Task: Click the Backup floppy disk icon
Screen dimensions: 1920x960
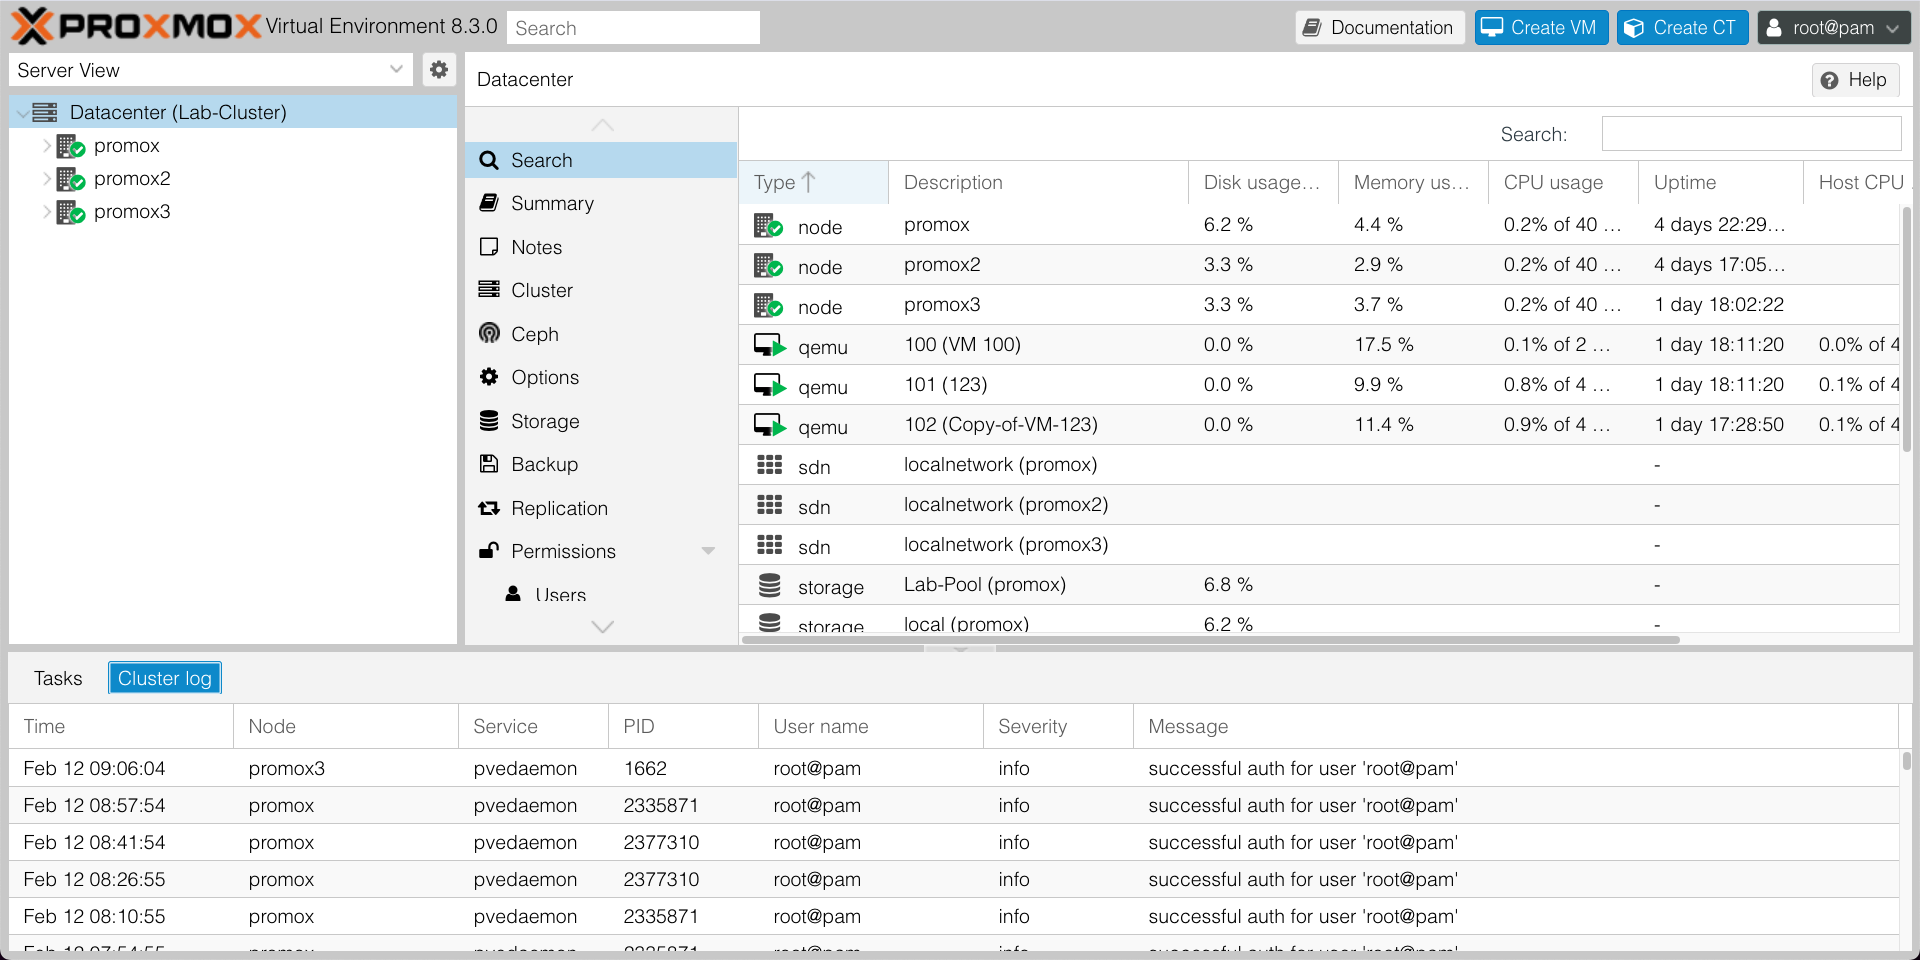Action: click(x=489, y=464)
